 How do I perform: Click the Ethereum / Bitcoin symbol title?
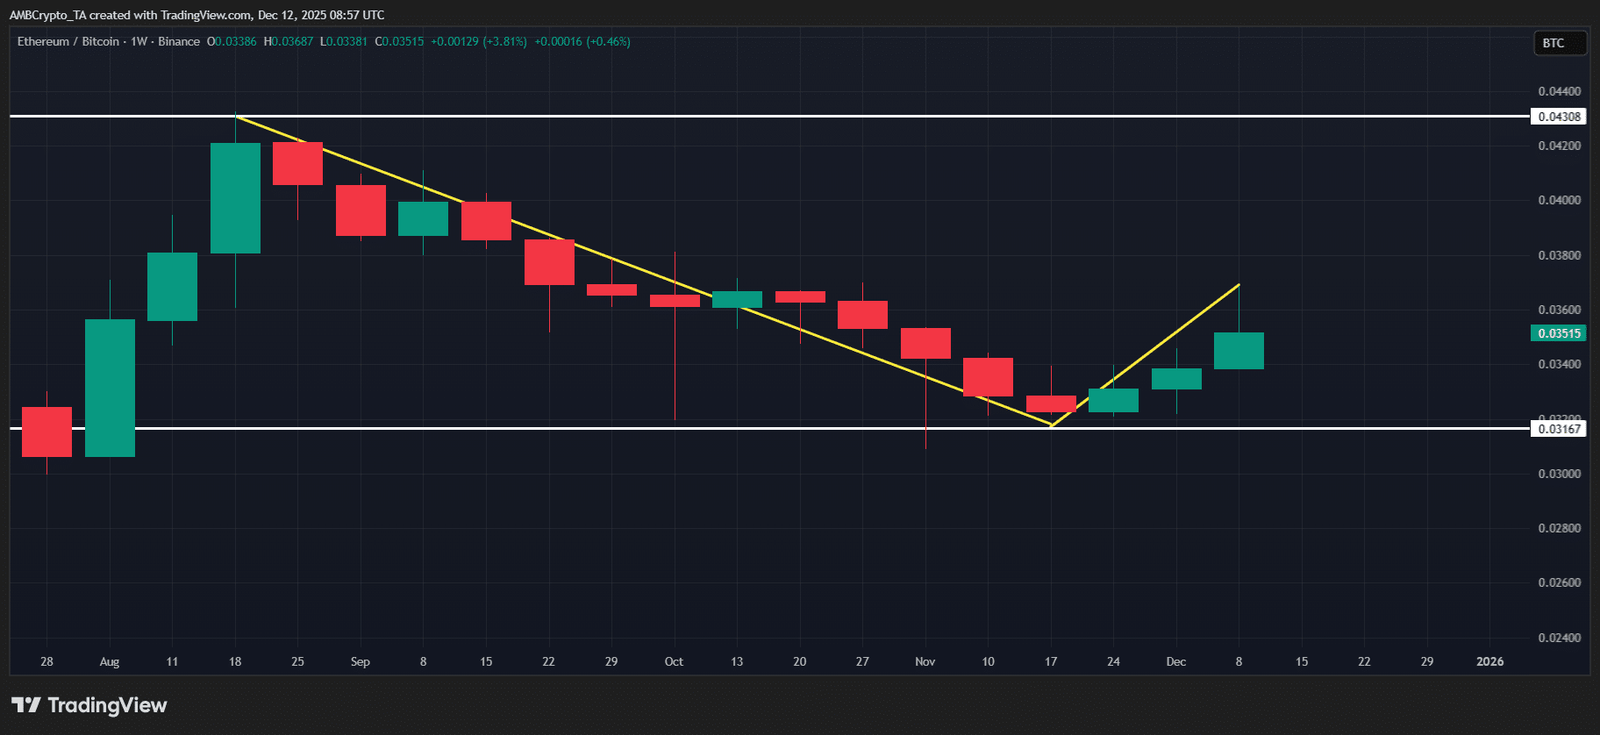click(x=68, y=42)
